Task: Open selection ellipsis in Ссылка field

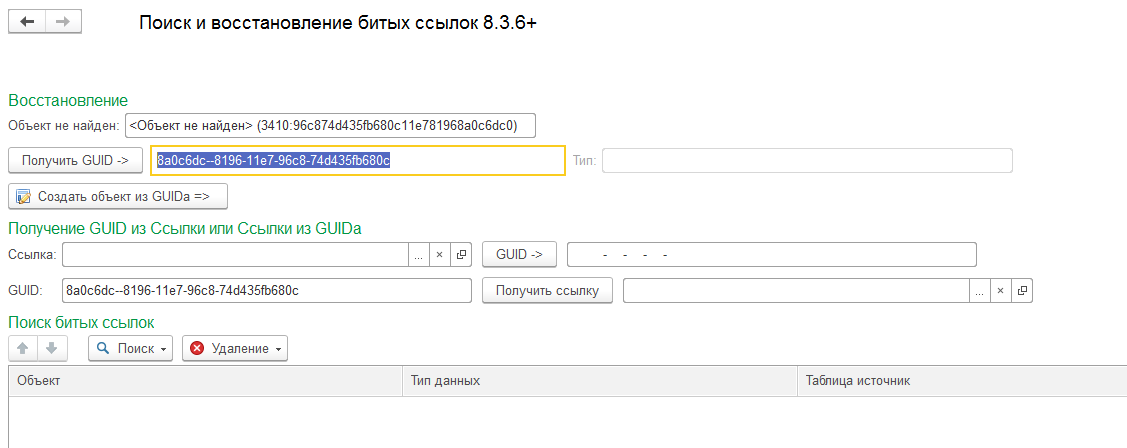Action: pos(419,255)
